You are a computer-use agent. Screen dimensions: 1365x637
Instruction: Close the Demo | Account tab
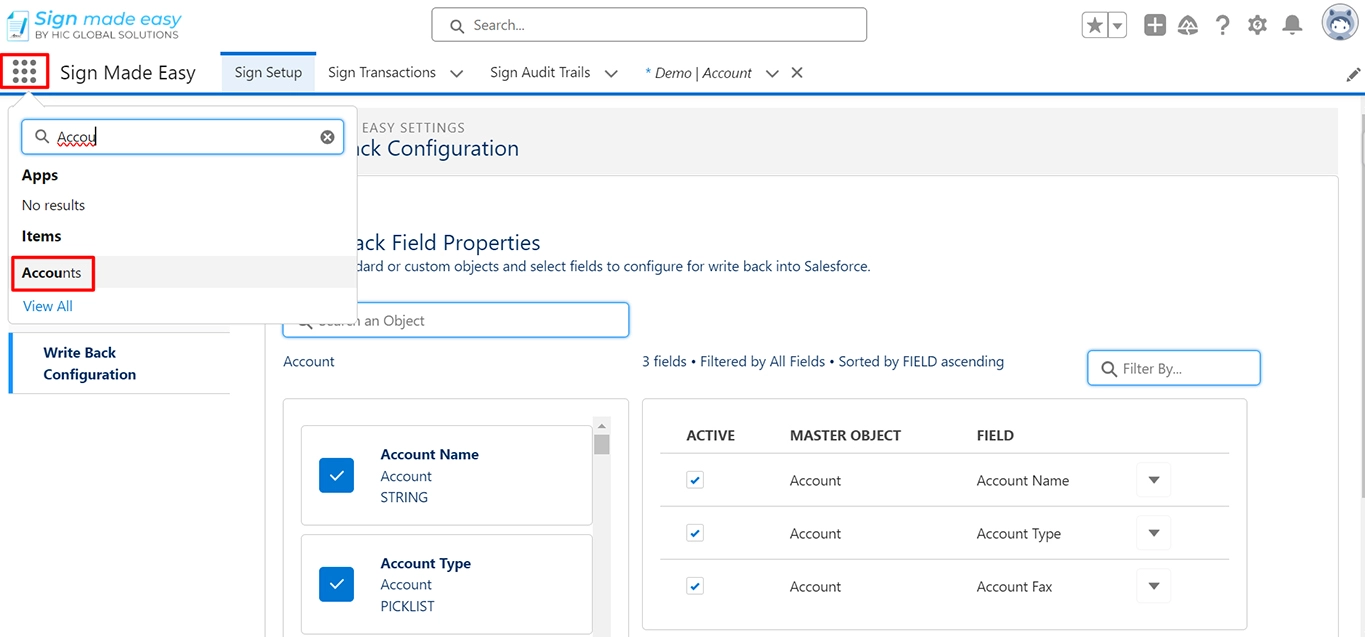(797, 73)
